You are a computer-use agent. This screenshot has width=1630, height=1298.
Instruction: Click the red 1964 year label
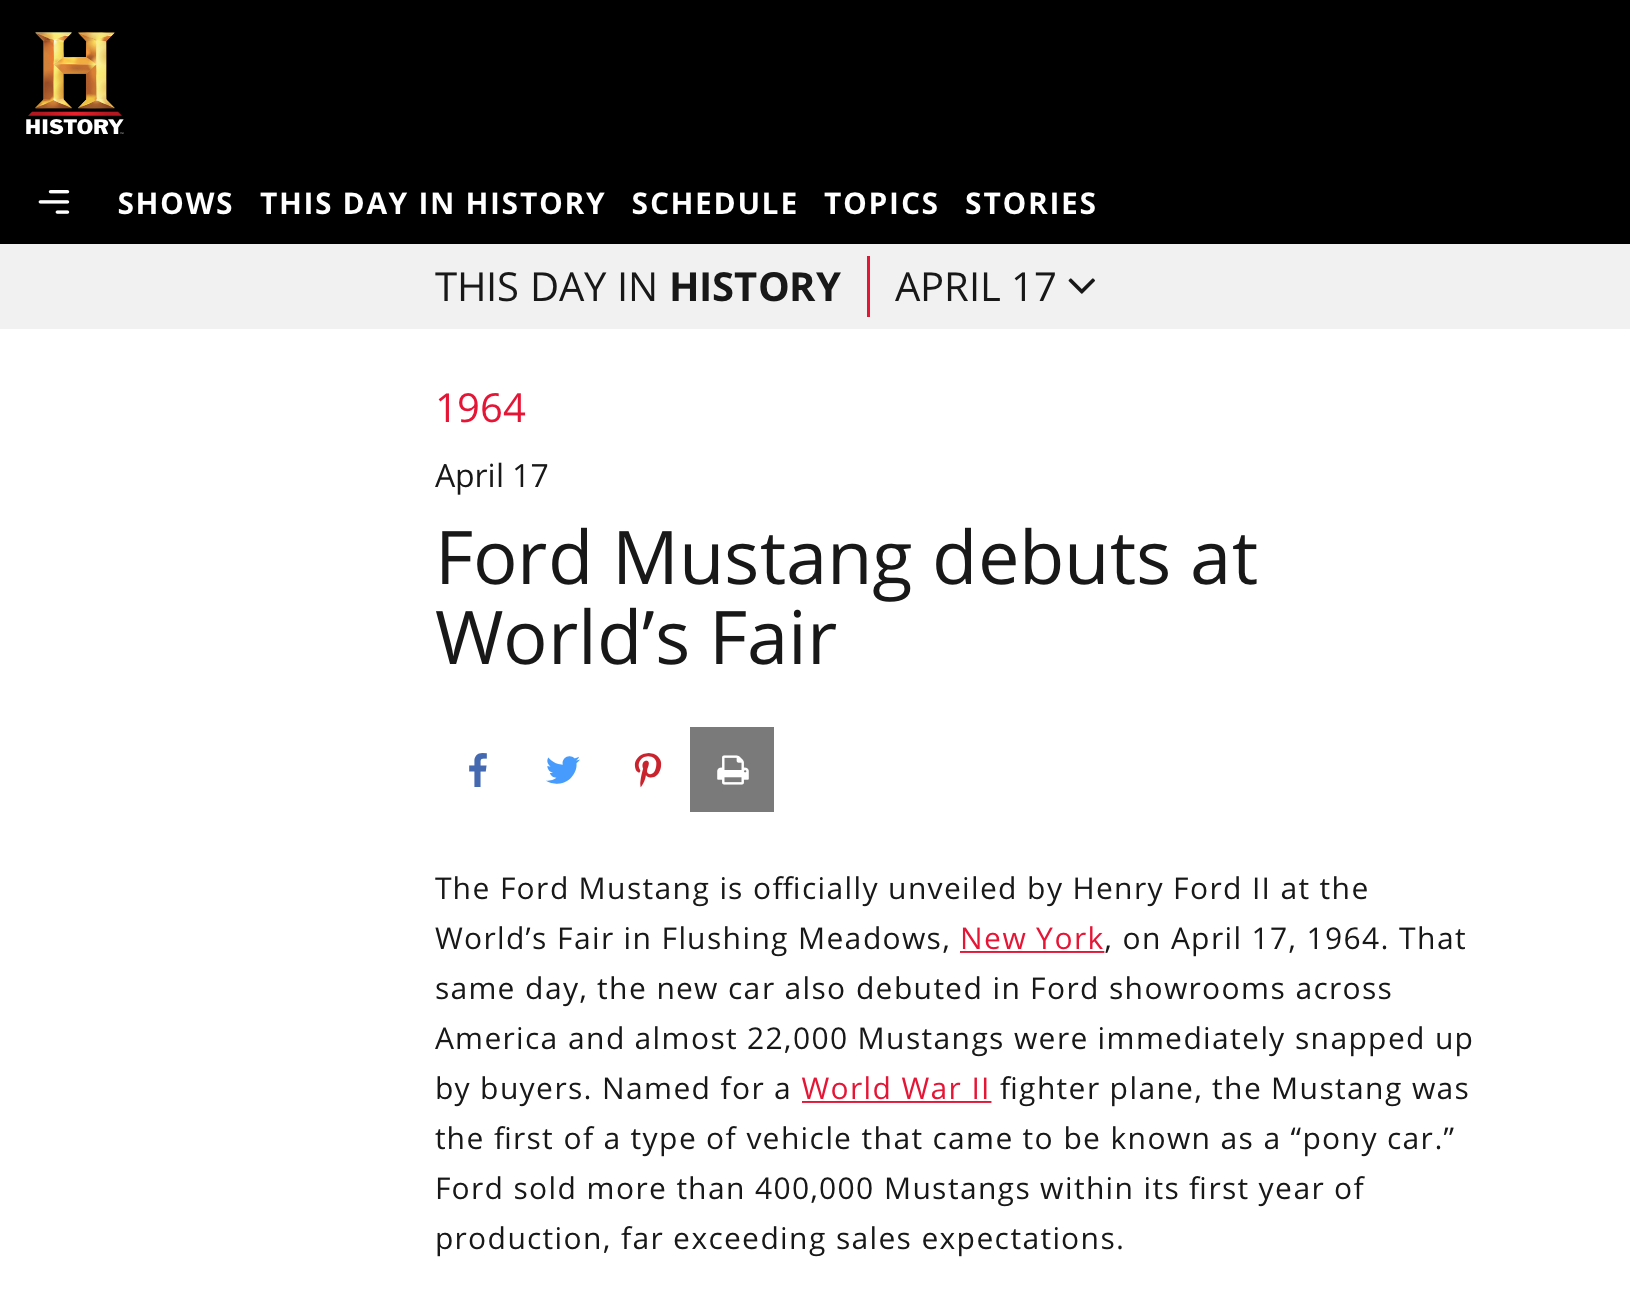click(480, 408)
